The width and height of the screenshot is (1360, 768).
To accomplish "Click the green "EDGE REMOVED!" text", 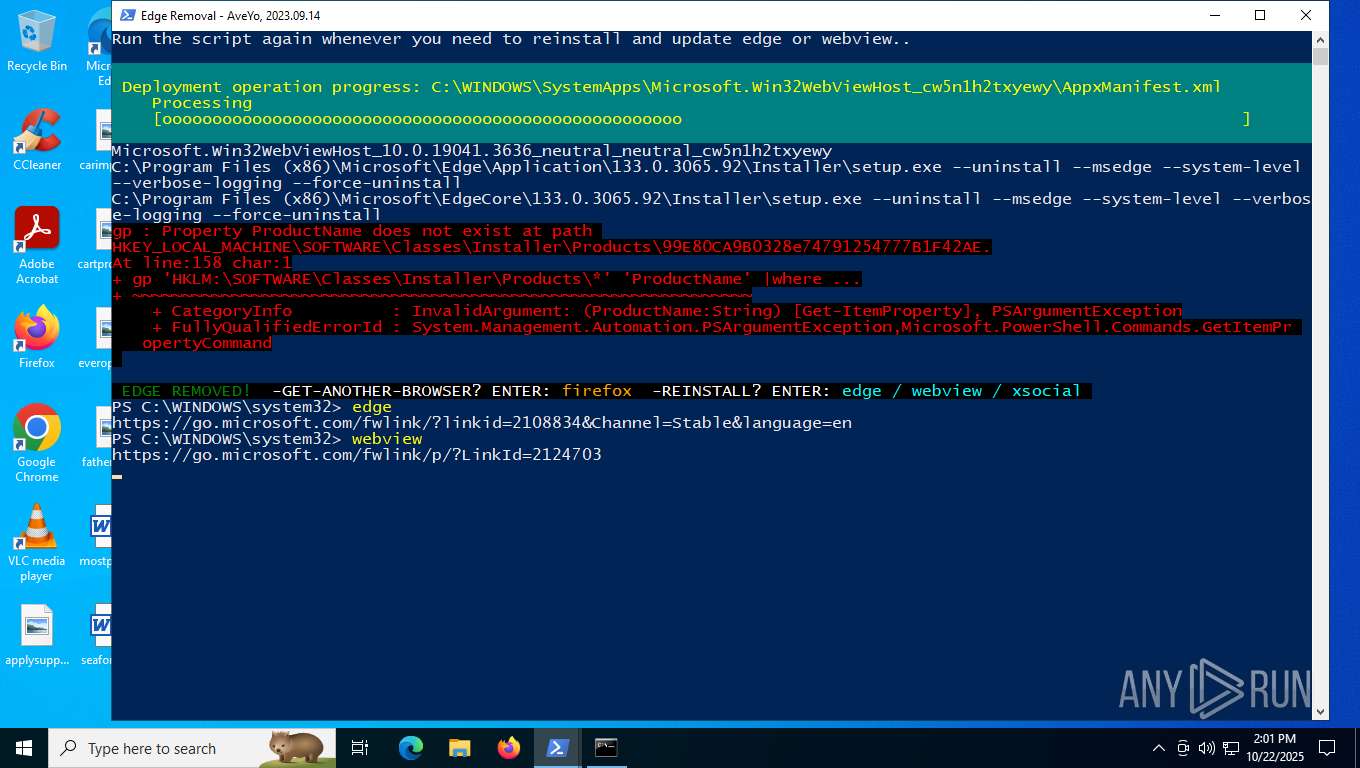I will coord(186,391).
